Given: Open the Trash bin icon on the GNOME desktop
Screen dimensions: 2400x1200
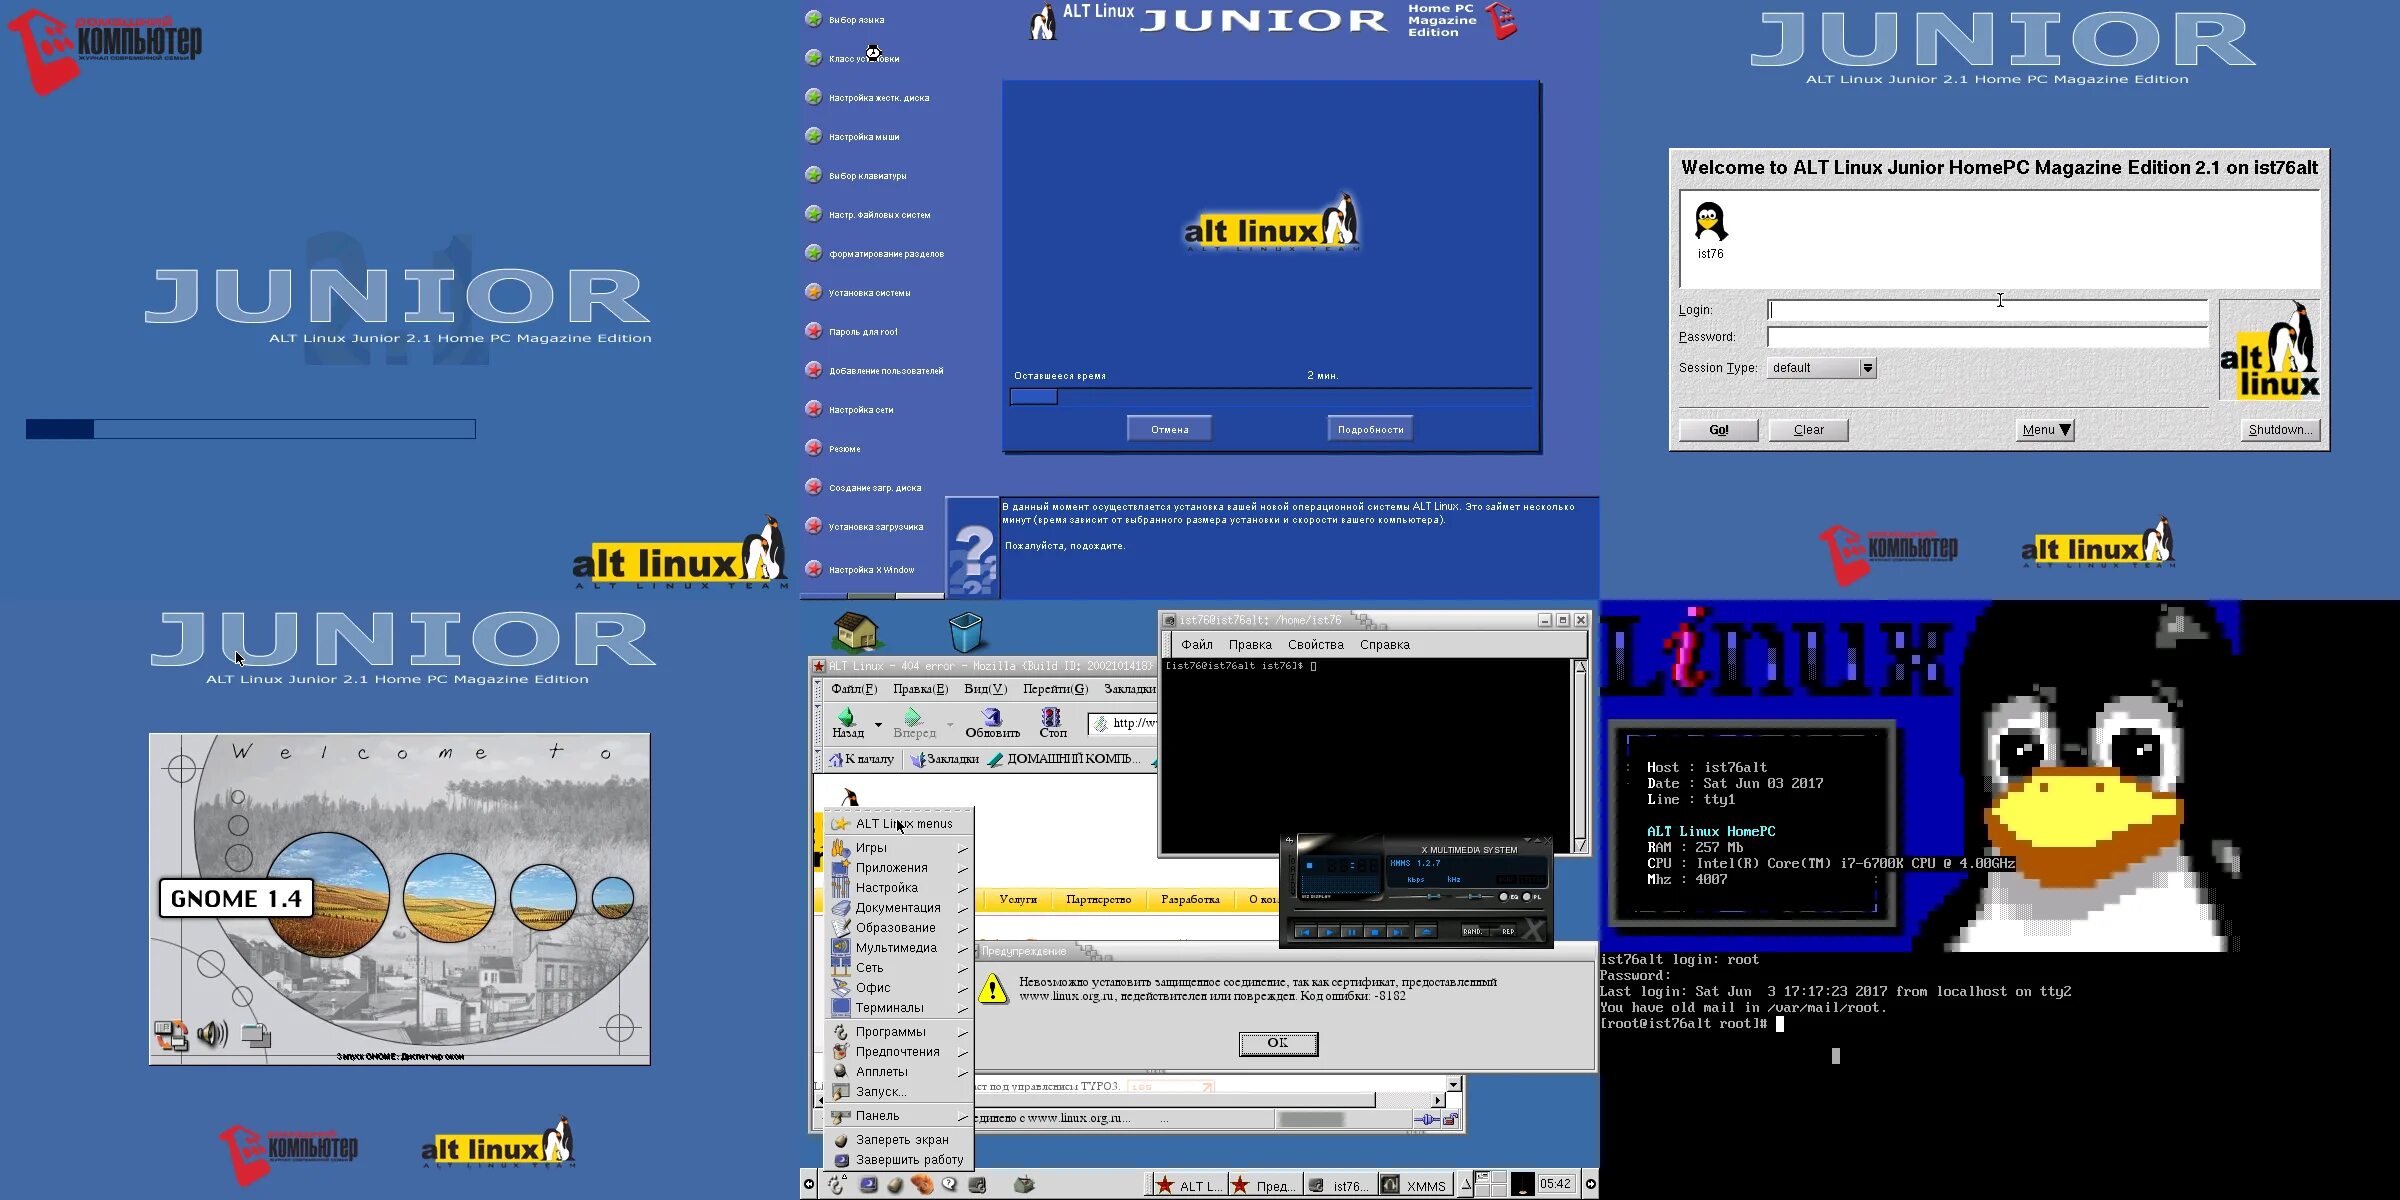Looking at the screenshot, I should coord(966,632).
